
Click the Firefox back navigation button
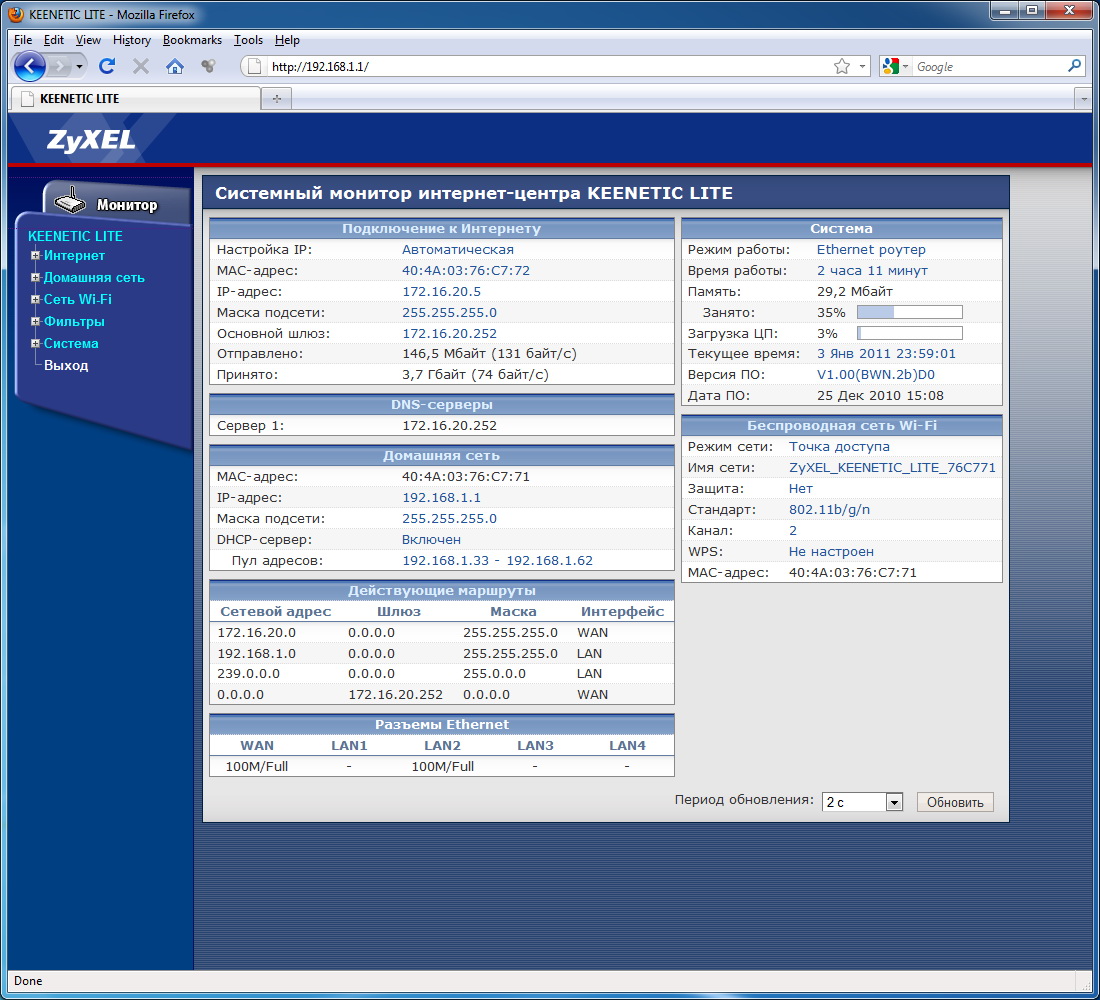pyautogui.click(x=30, y=67)
